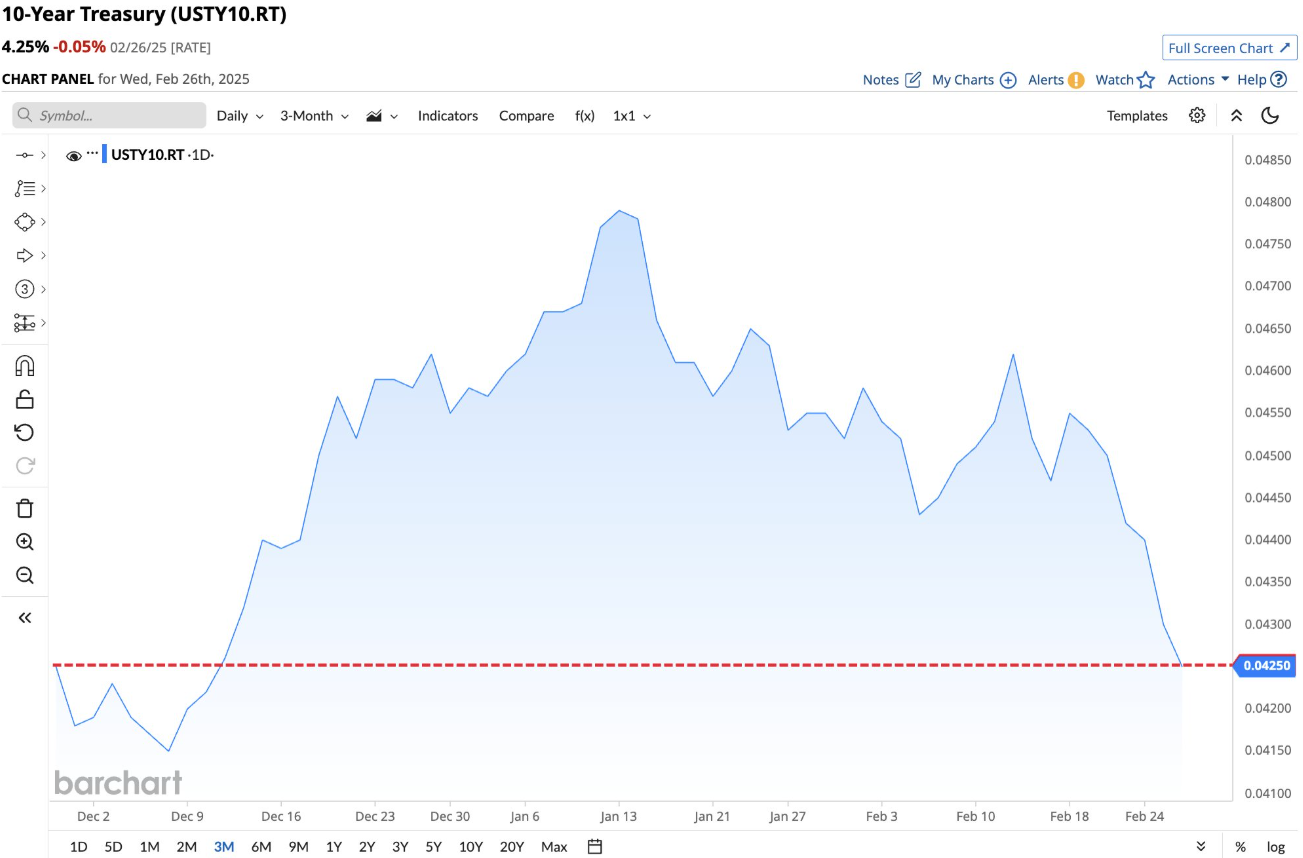Open the Daily frequency dropdown
1303x858 pixels.
click(x=240, y=116)
